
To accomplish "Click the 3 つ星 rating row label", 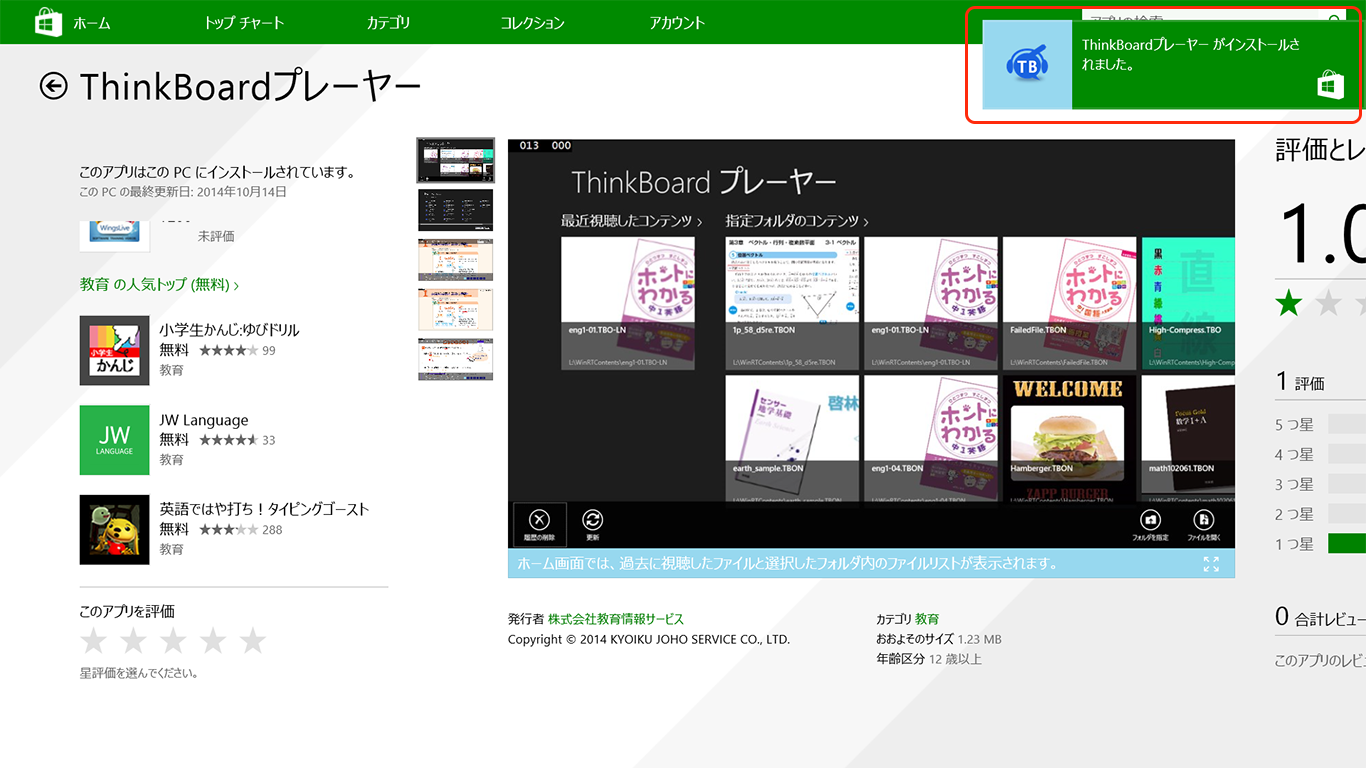I will (1294, 484).
